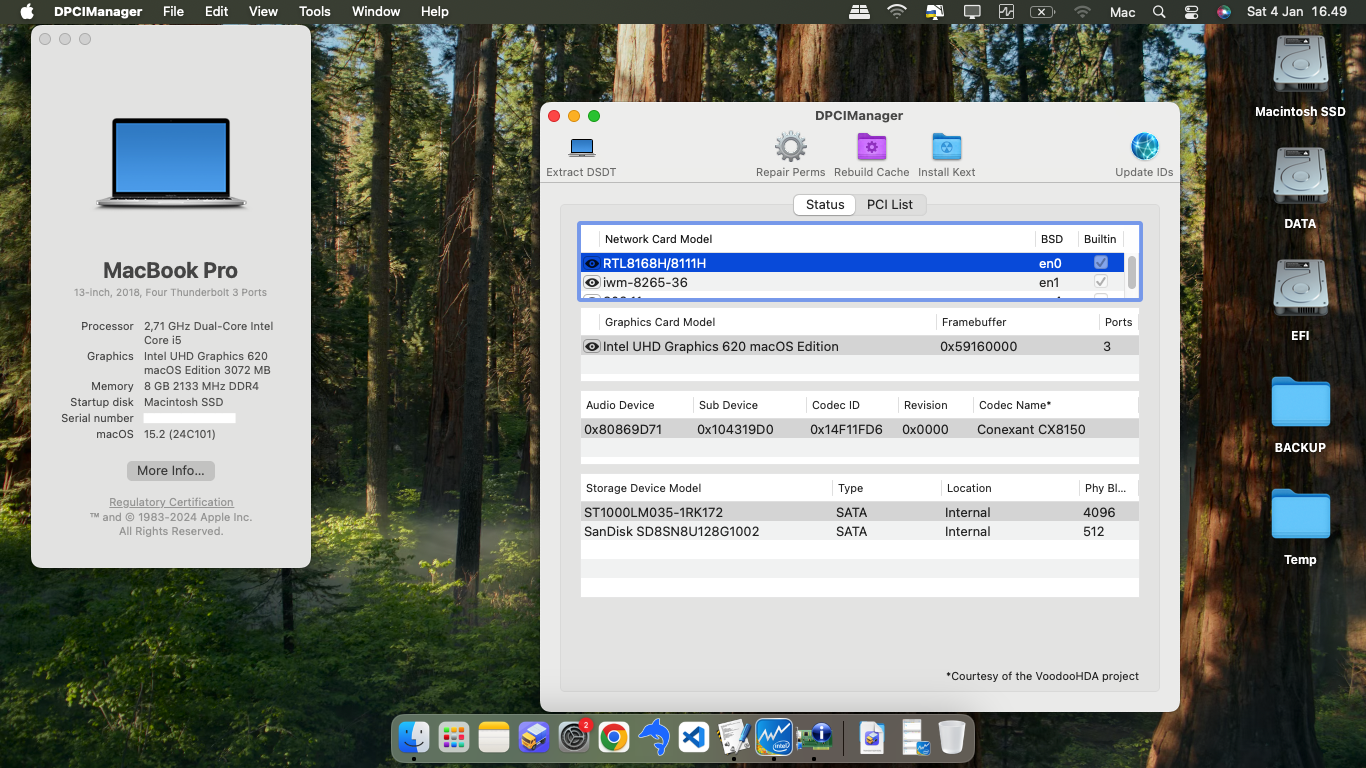This screenshot has height=768, width=1366.
Task: Open System Settings with badge in dock
Action: [x=574, y=738]
